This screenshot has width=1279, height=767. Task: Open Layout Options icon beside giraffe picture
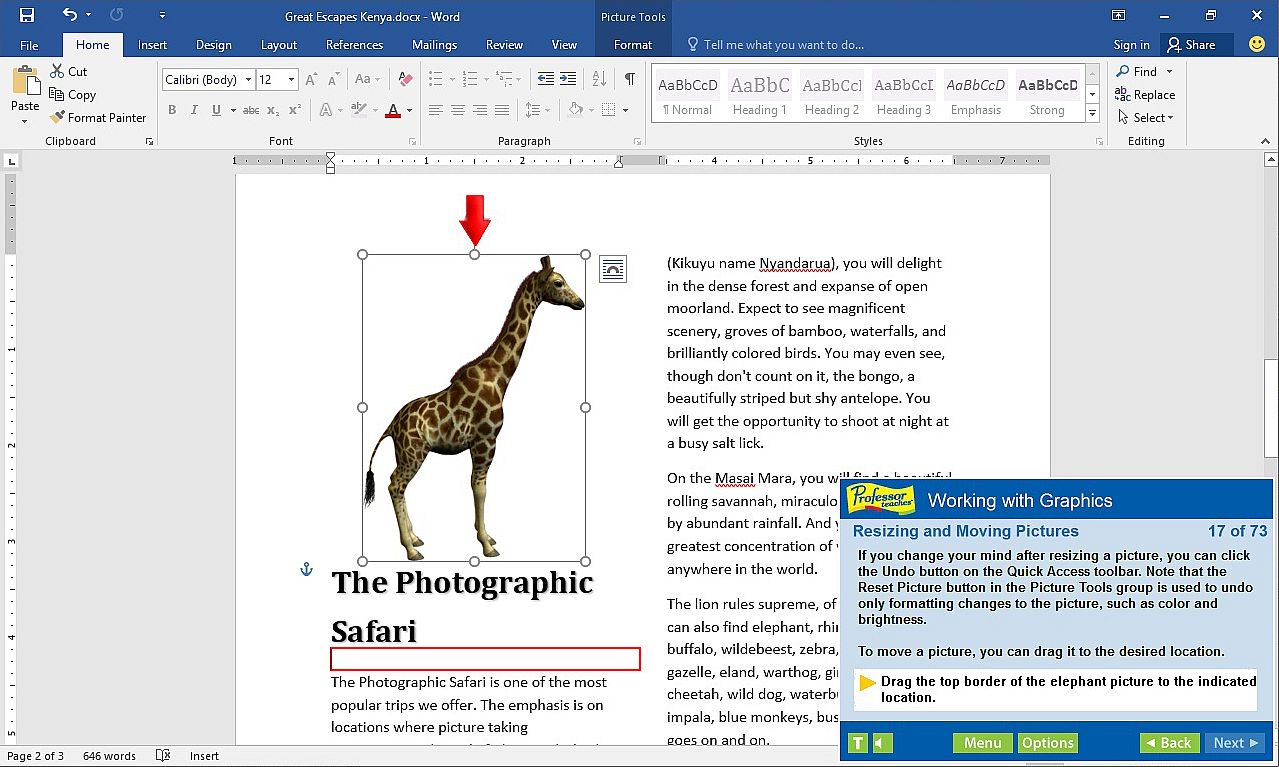point(613,268)
